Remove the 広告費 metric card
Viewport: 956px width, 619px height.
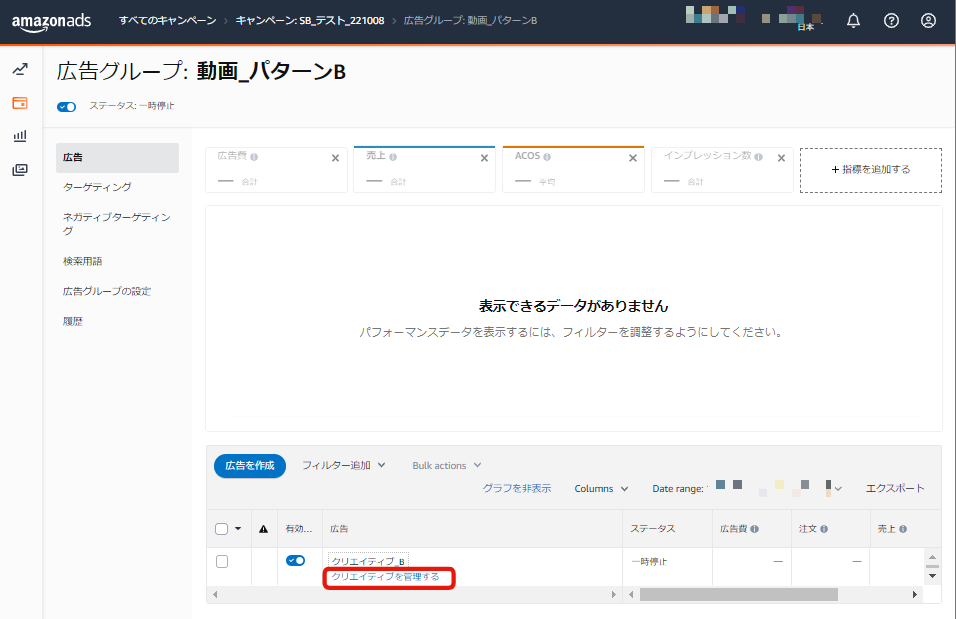click(x=335, y=158)
